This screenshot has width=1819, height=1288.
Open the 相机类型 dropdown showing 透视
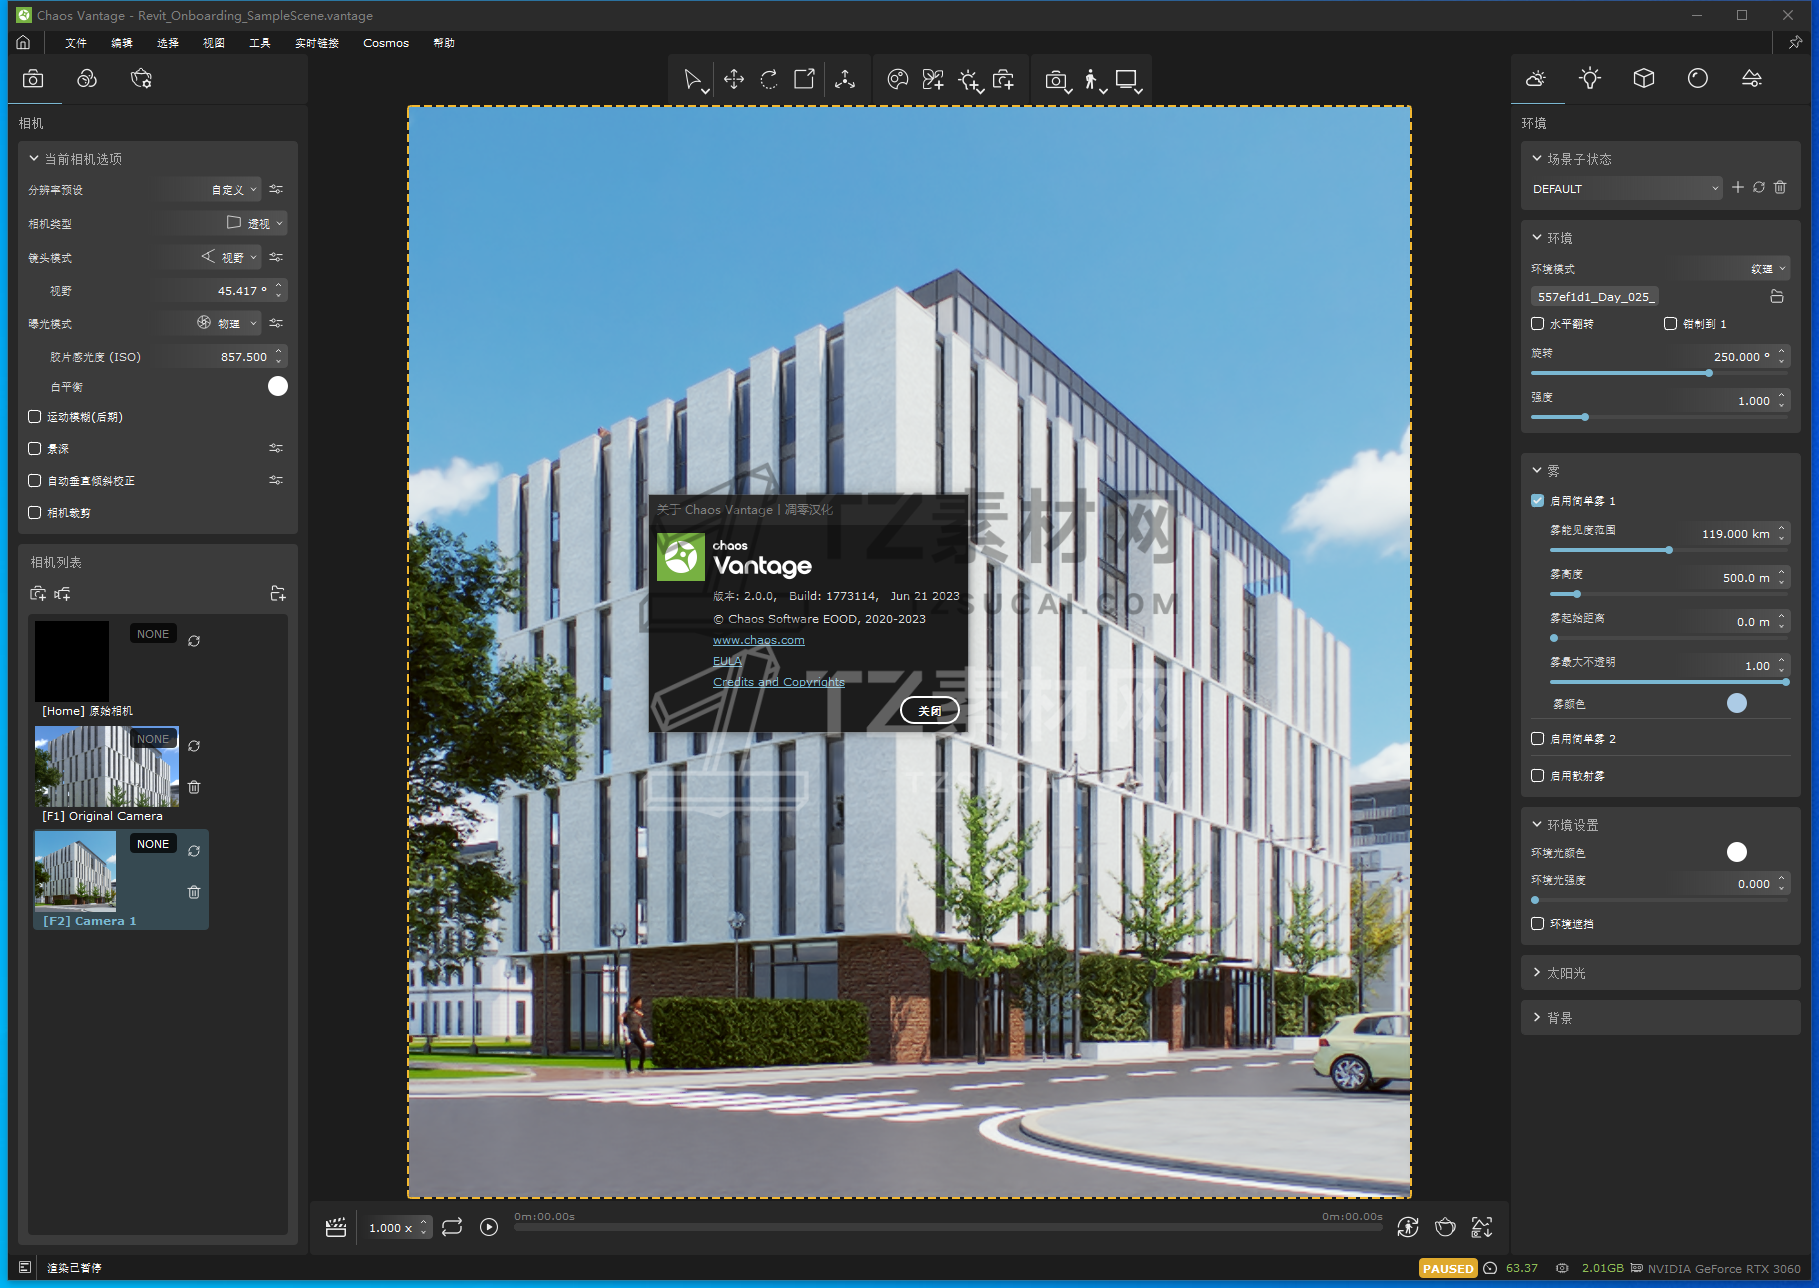(x=221, y=223)
